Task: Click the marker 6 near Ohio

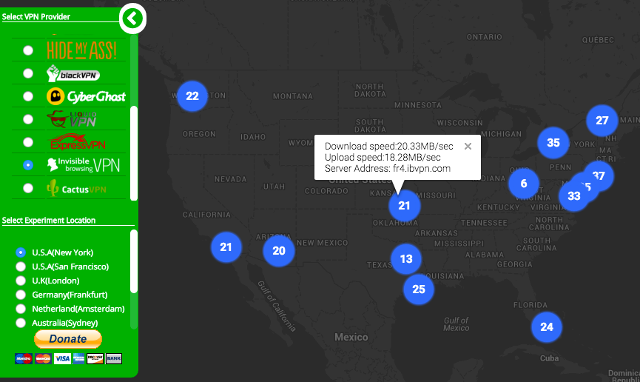Action: pyautogui.click(x=524, y=184)
